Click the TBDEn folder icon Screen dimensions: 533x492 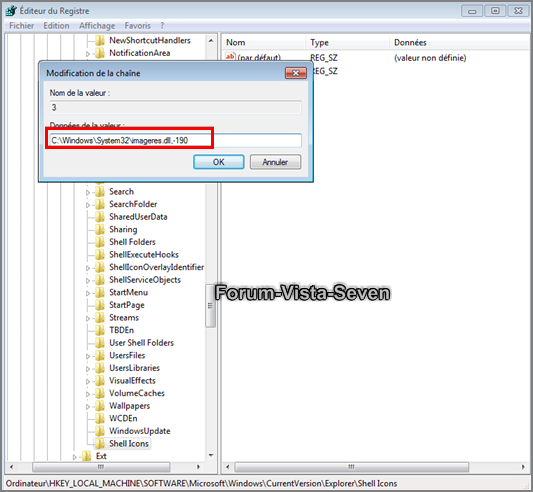[99, 330]
